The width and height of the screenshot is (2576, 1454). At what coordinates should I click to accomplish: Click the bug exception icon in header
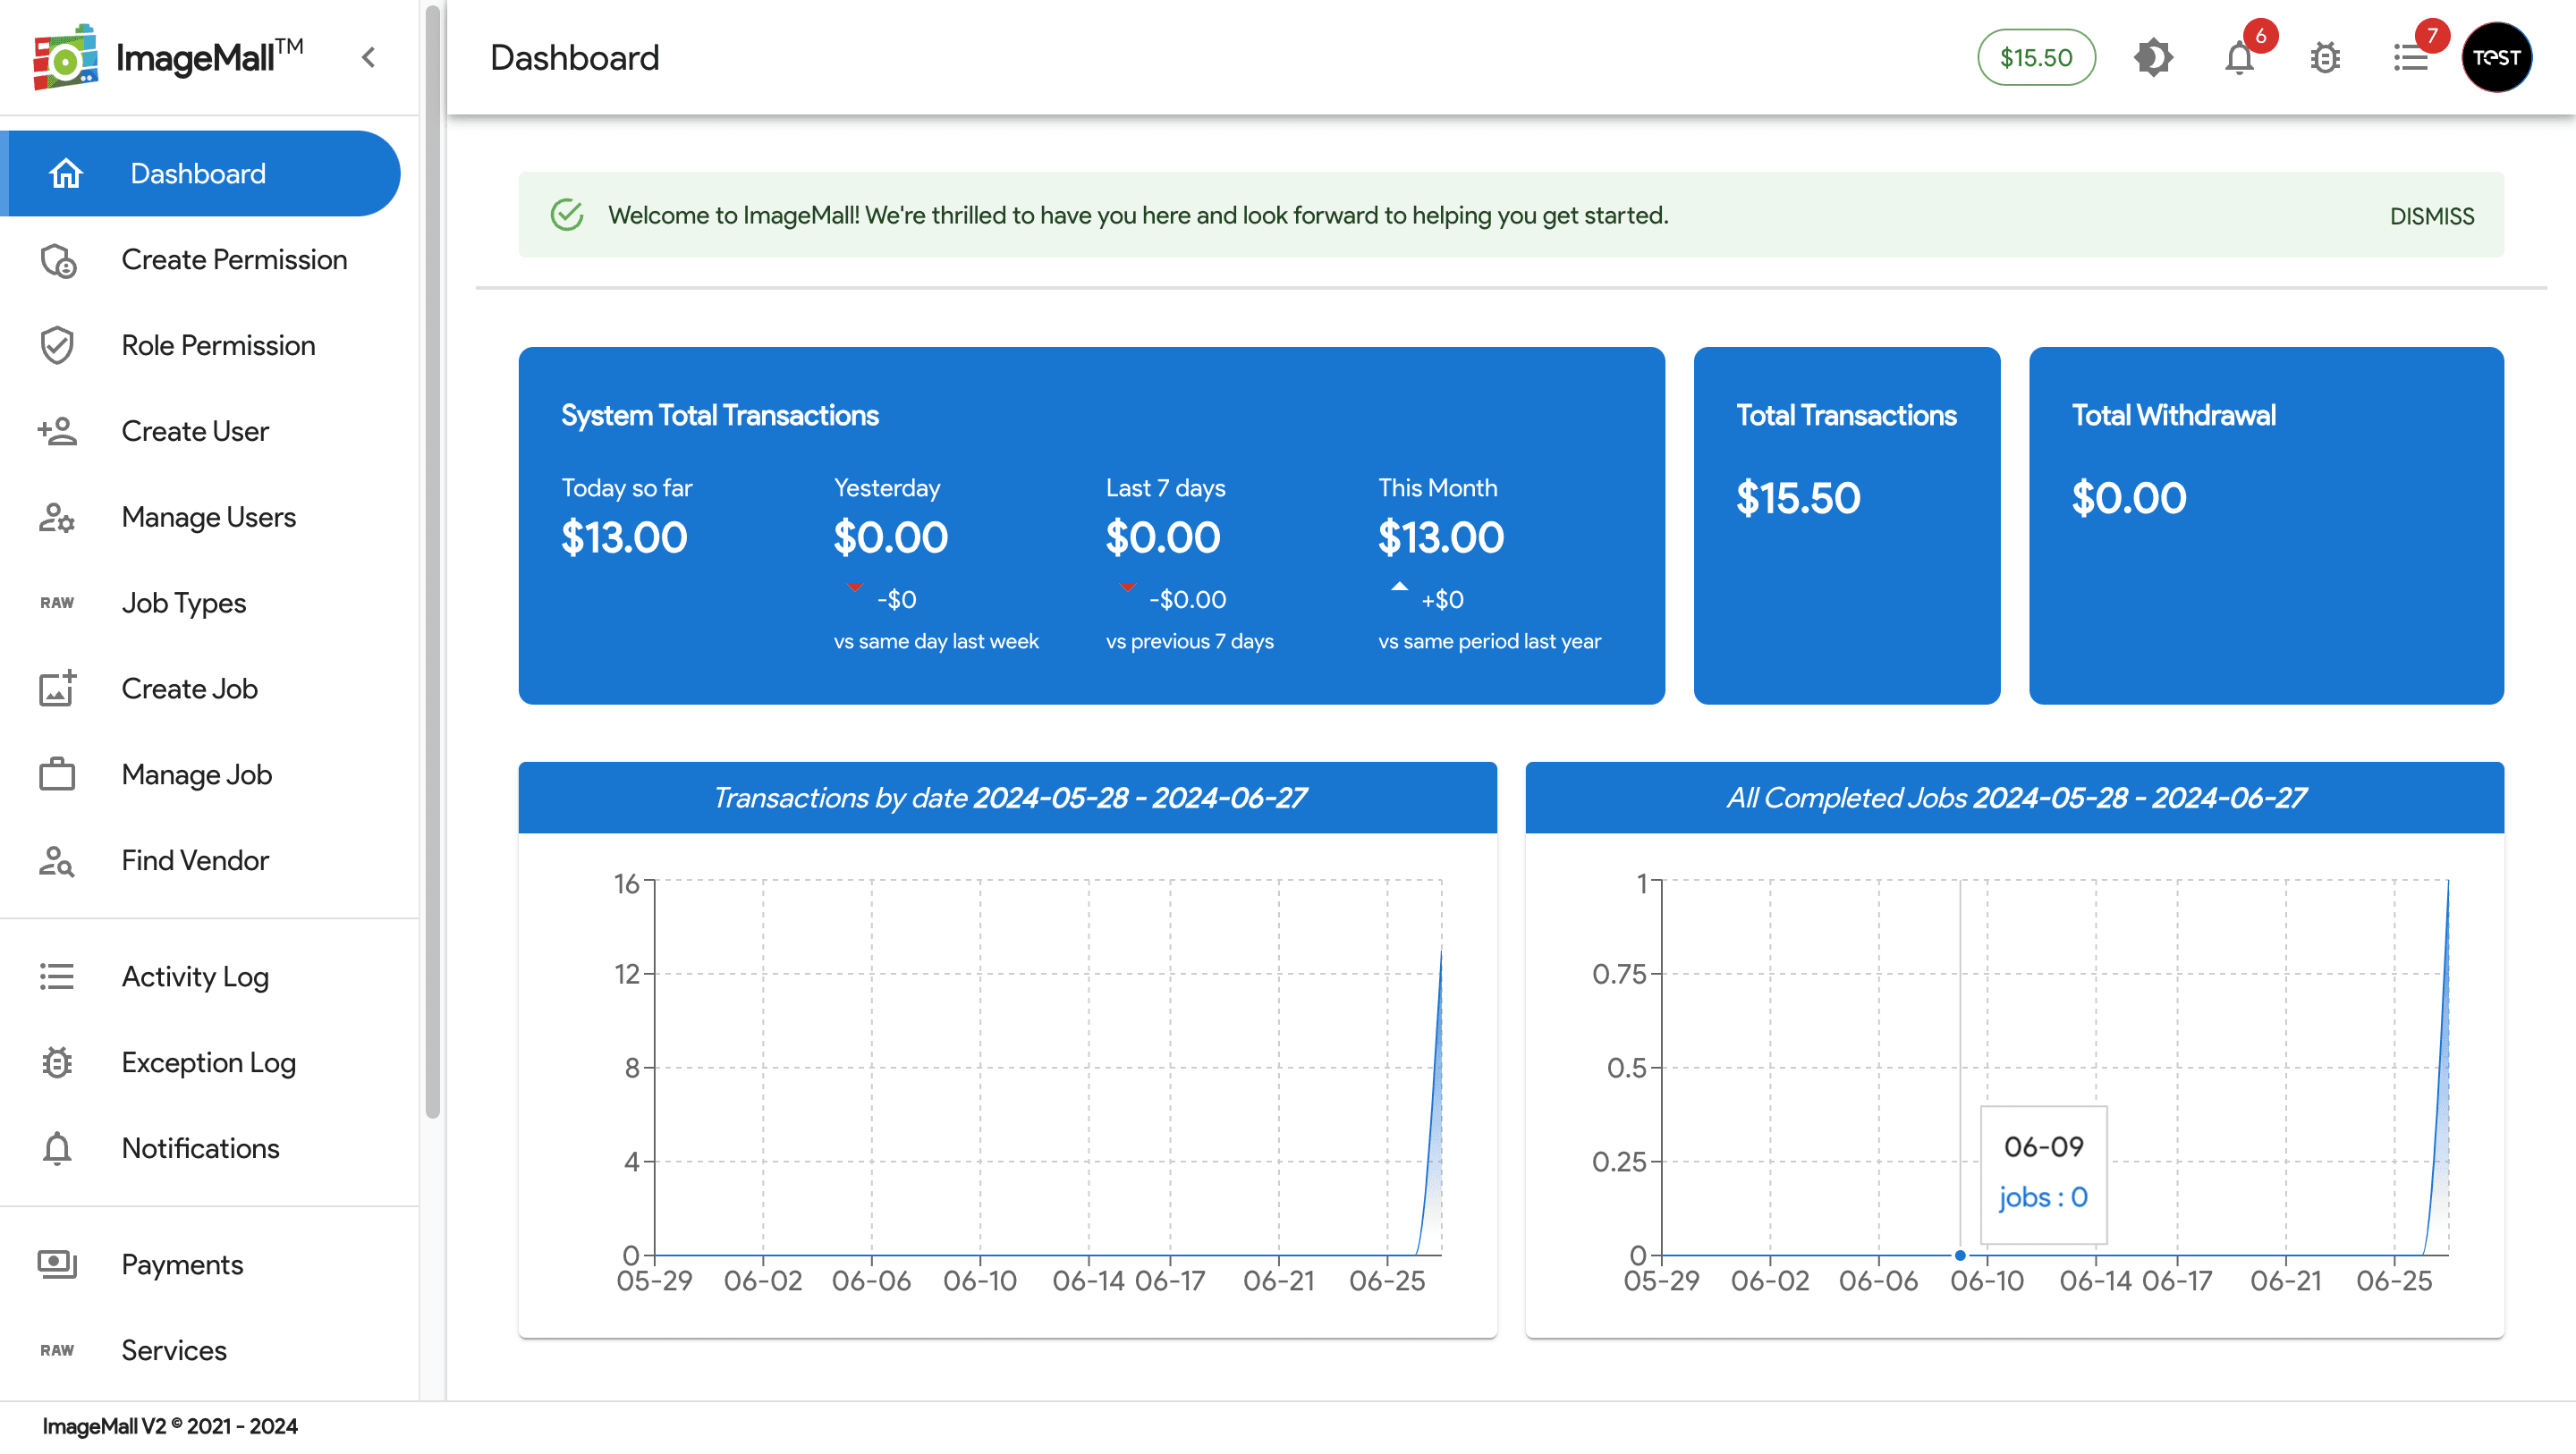2325,58
